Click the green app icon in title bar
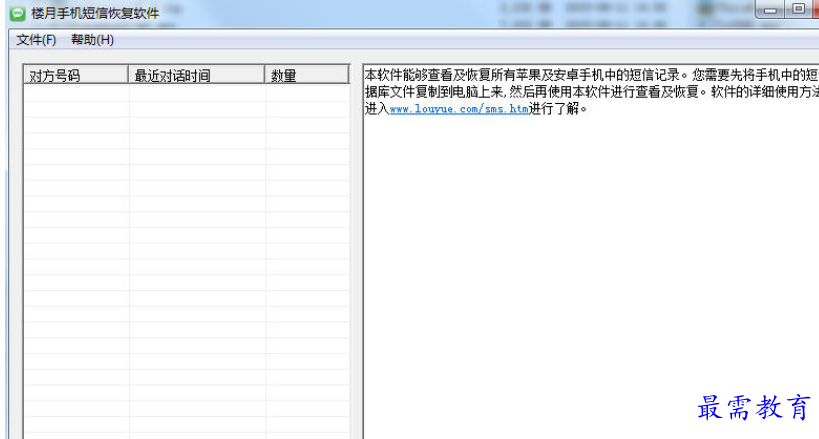This screenshot has height=439, width=819. 17,13
